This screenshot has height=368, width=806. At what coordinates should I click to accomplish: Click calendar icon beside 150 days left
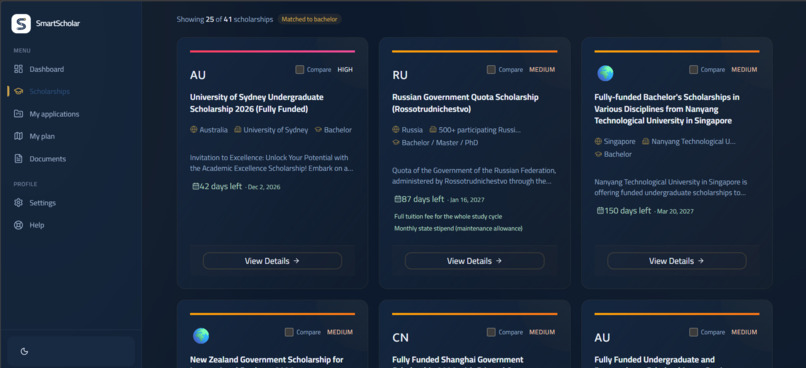(600, 211)
